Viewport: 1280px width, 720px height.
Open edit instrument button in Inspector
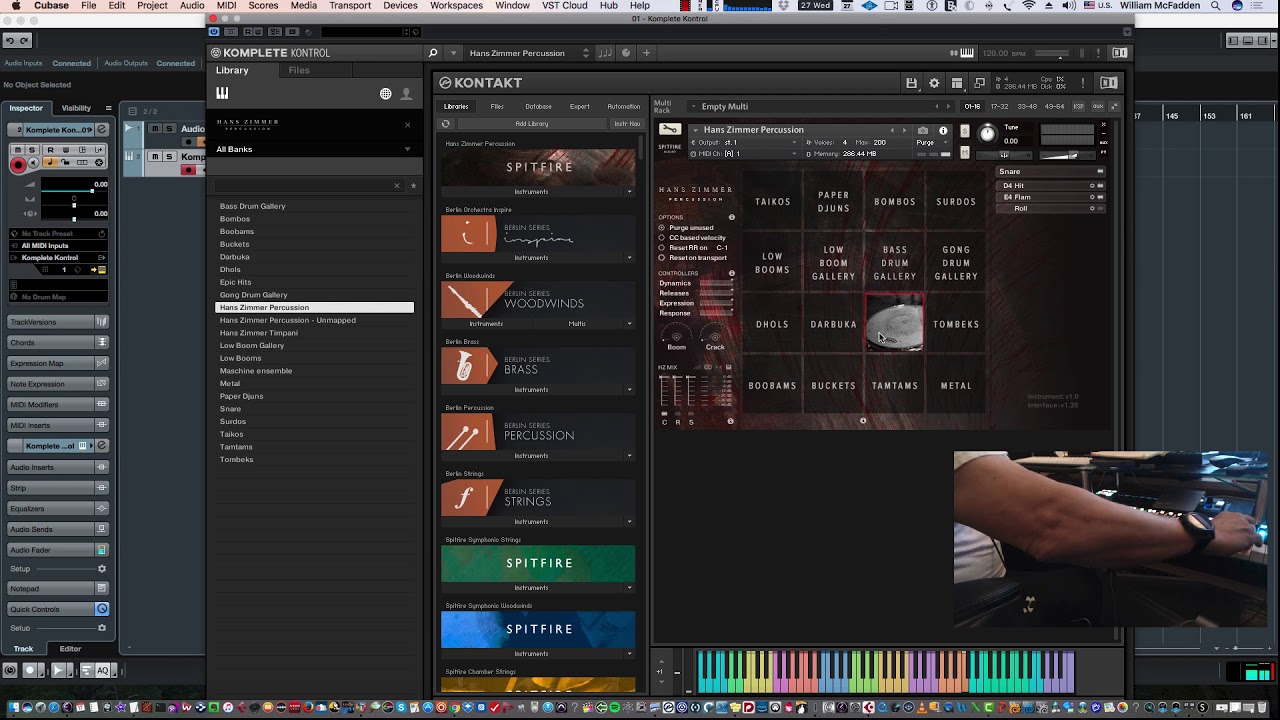101,130
